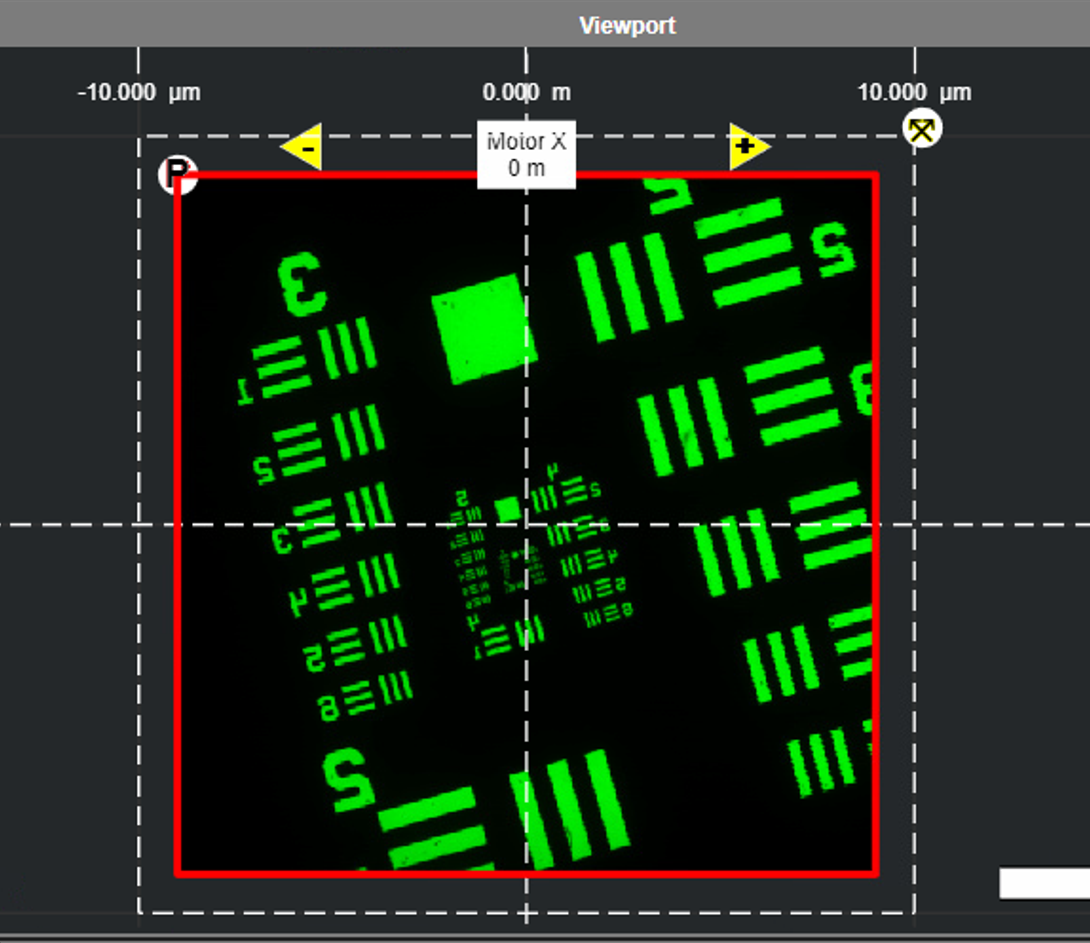1090x943 pixels.
Task: Click the tall vertical bars left of the upper-right S
Action: (629, 285)
